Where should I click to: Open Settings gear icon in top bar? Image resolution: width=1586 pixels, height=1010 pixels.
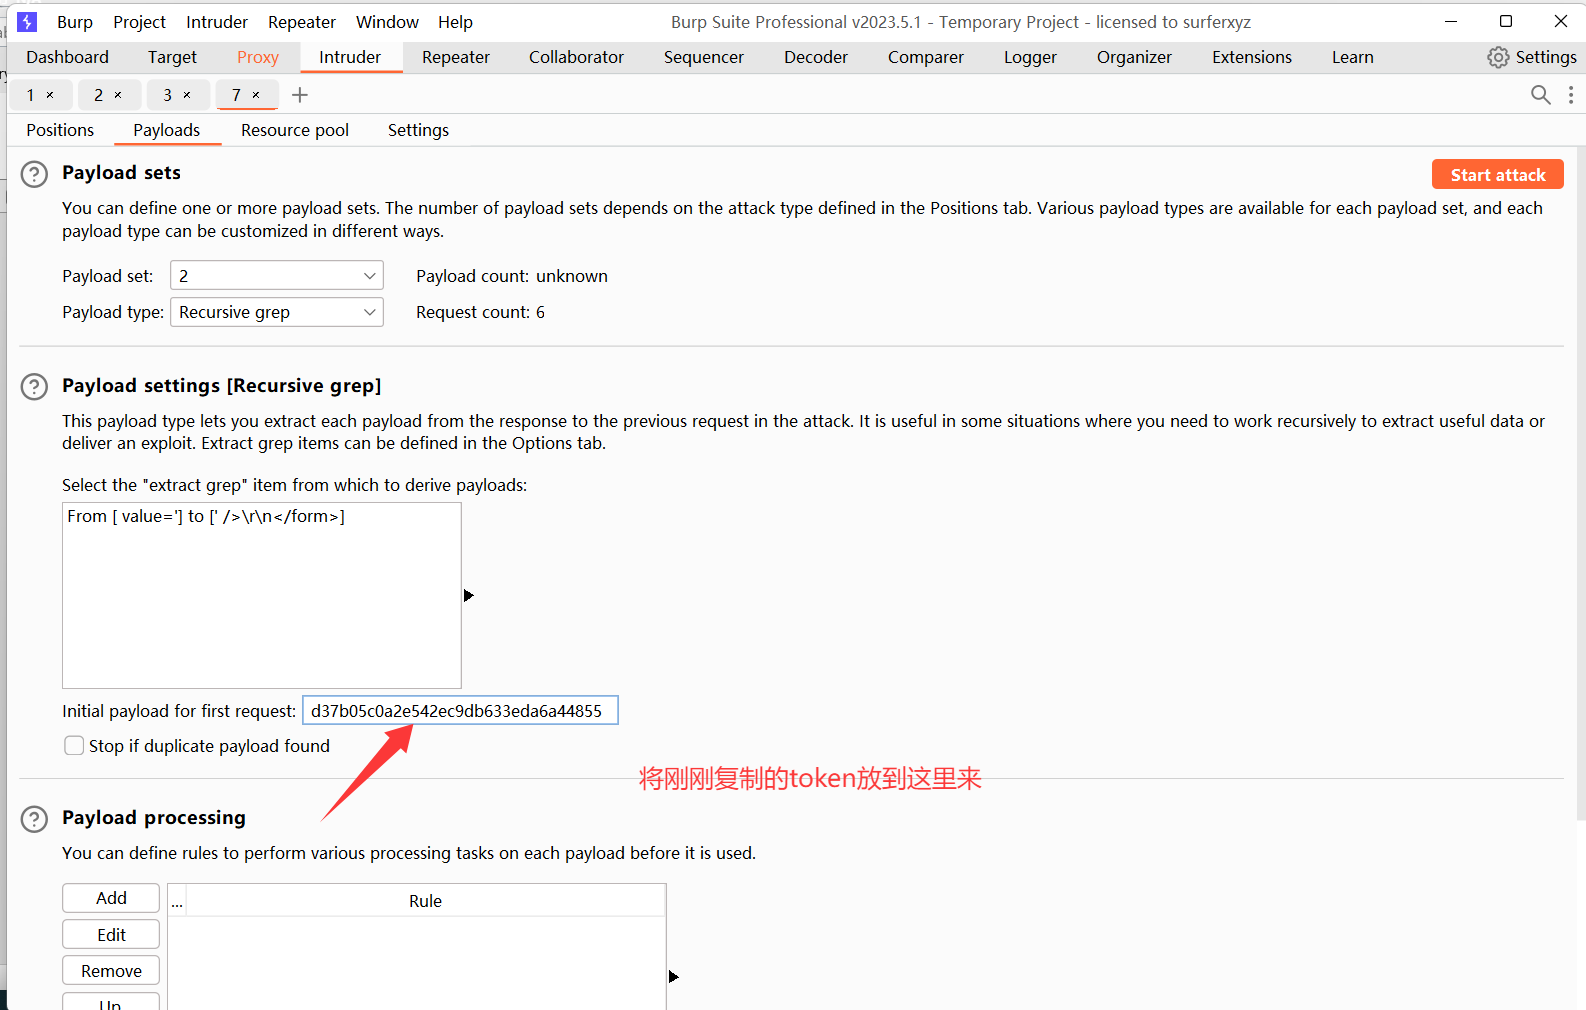[1498, 57]
